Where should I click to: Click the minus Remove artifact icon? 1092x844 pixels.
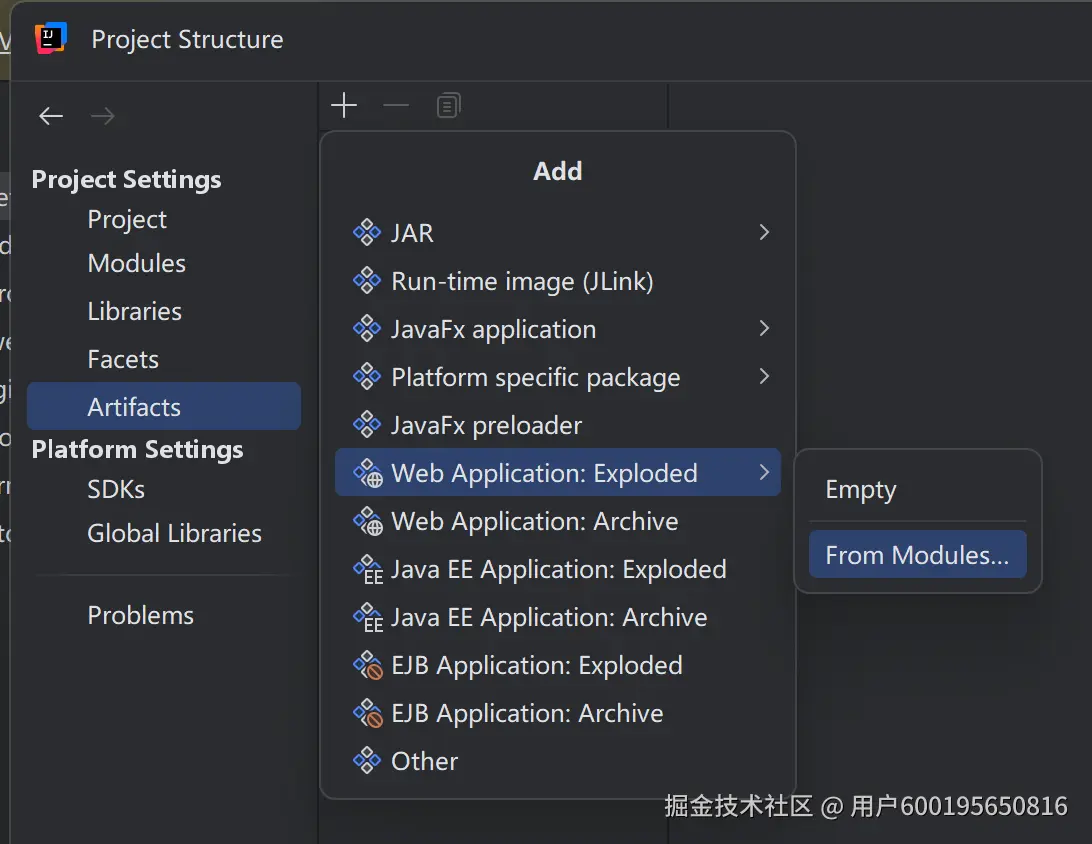pyautogui.click(x=397, y=106)
